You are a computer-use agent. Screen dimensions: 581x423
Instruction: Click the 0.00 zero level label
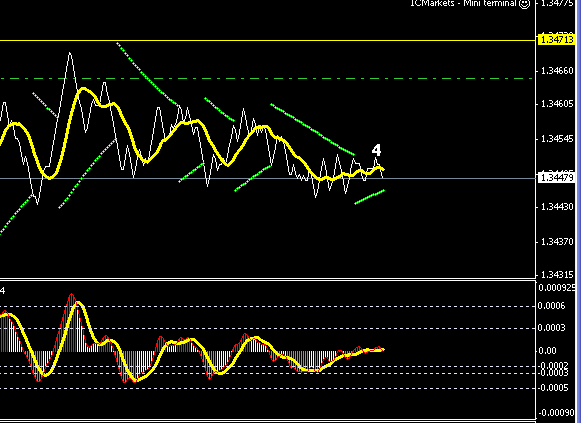coord(547,351)
